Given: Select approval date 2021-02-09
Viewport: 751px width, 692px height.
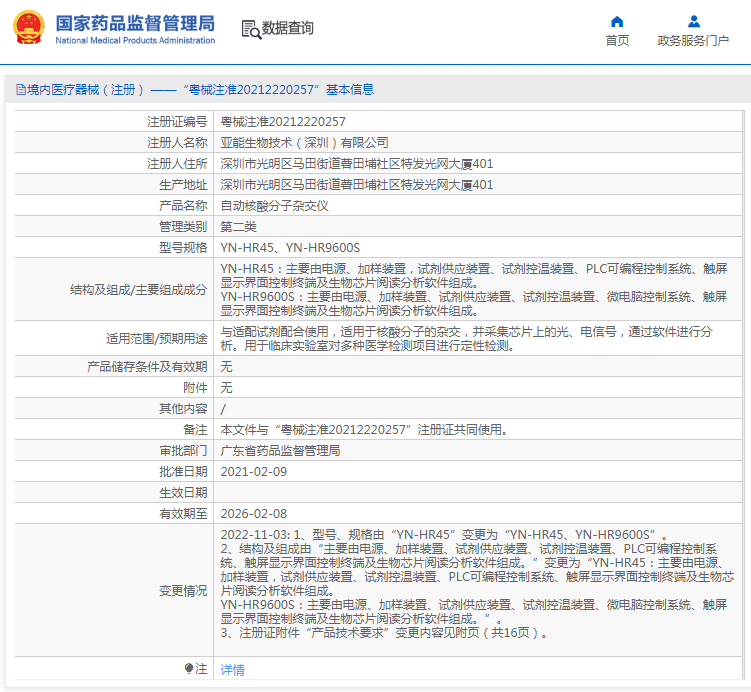Looking at the screenshot, I should click(254, 472).
